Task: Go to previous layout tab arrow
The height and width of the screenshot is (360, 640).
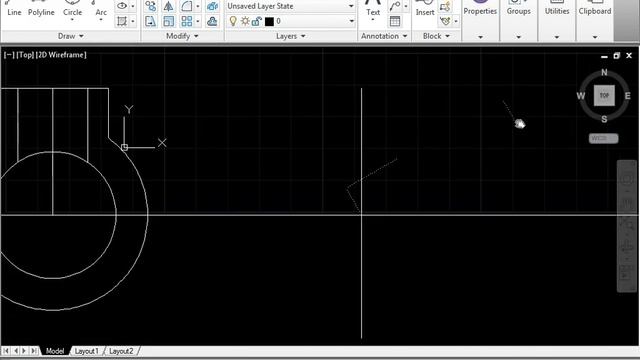Action: click(x=16, y=351)
